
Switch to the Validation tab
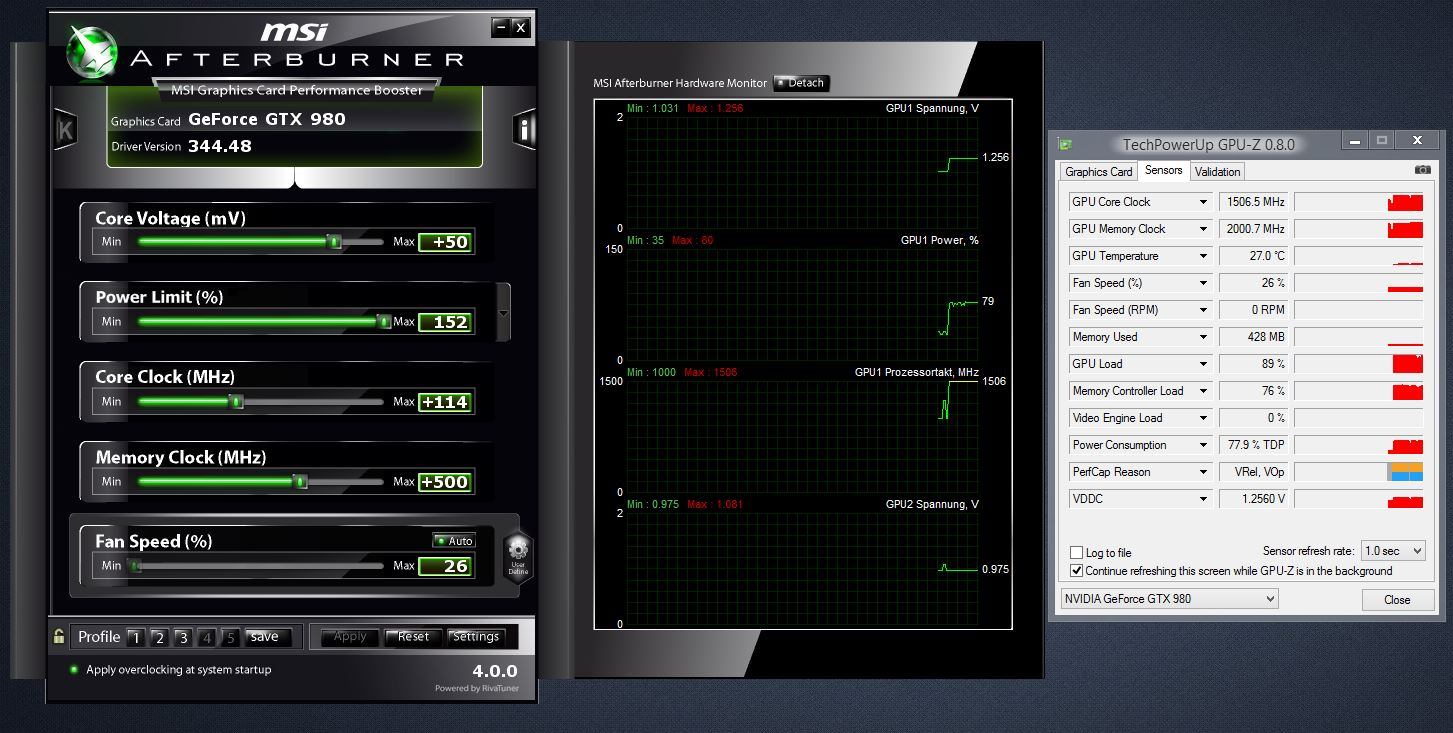(1217, 172)
